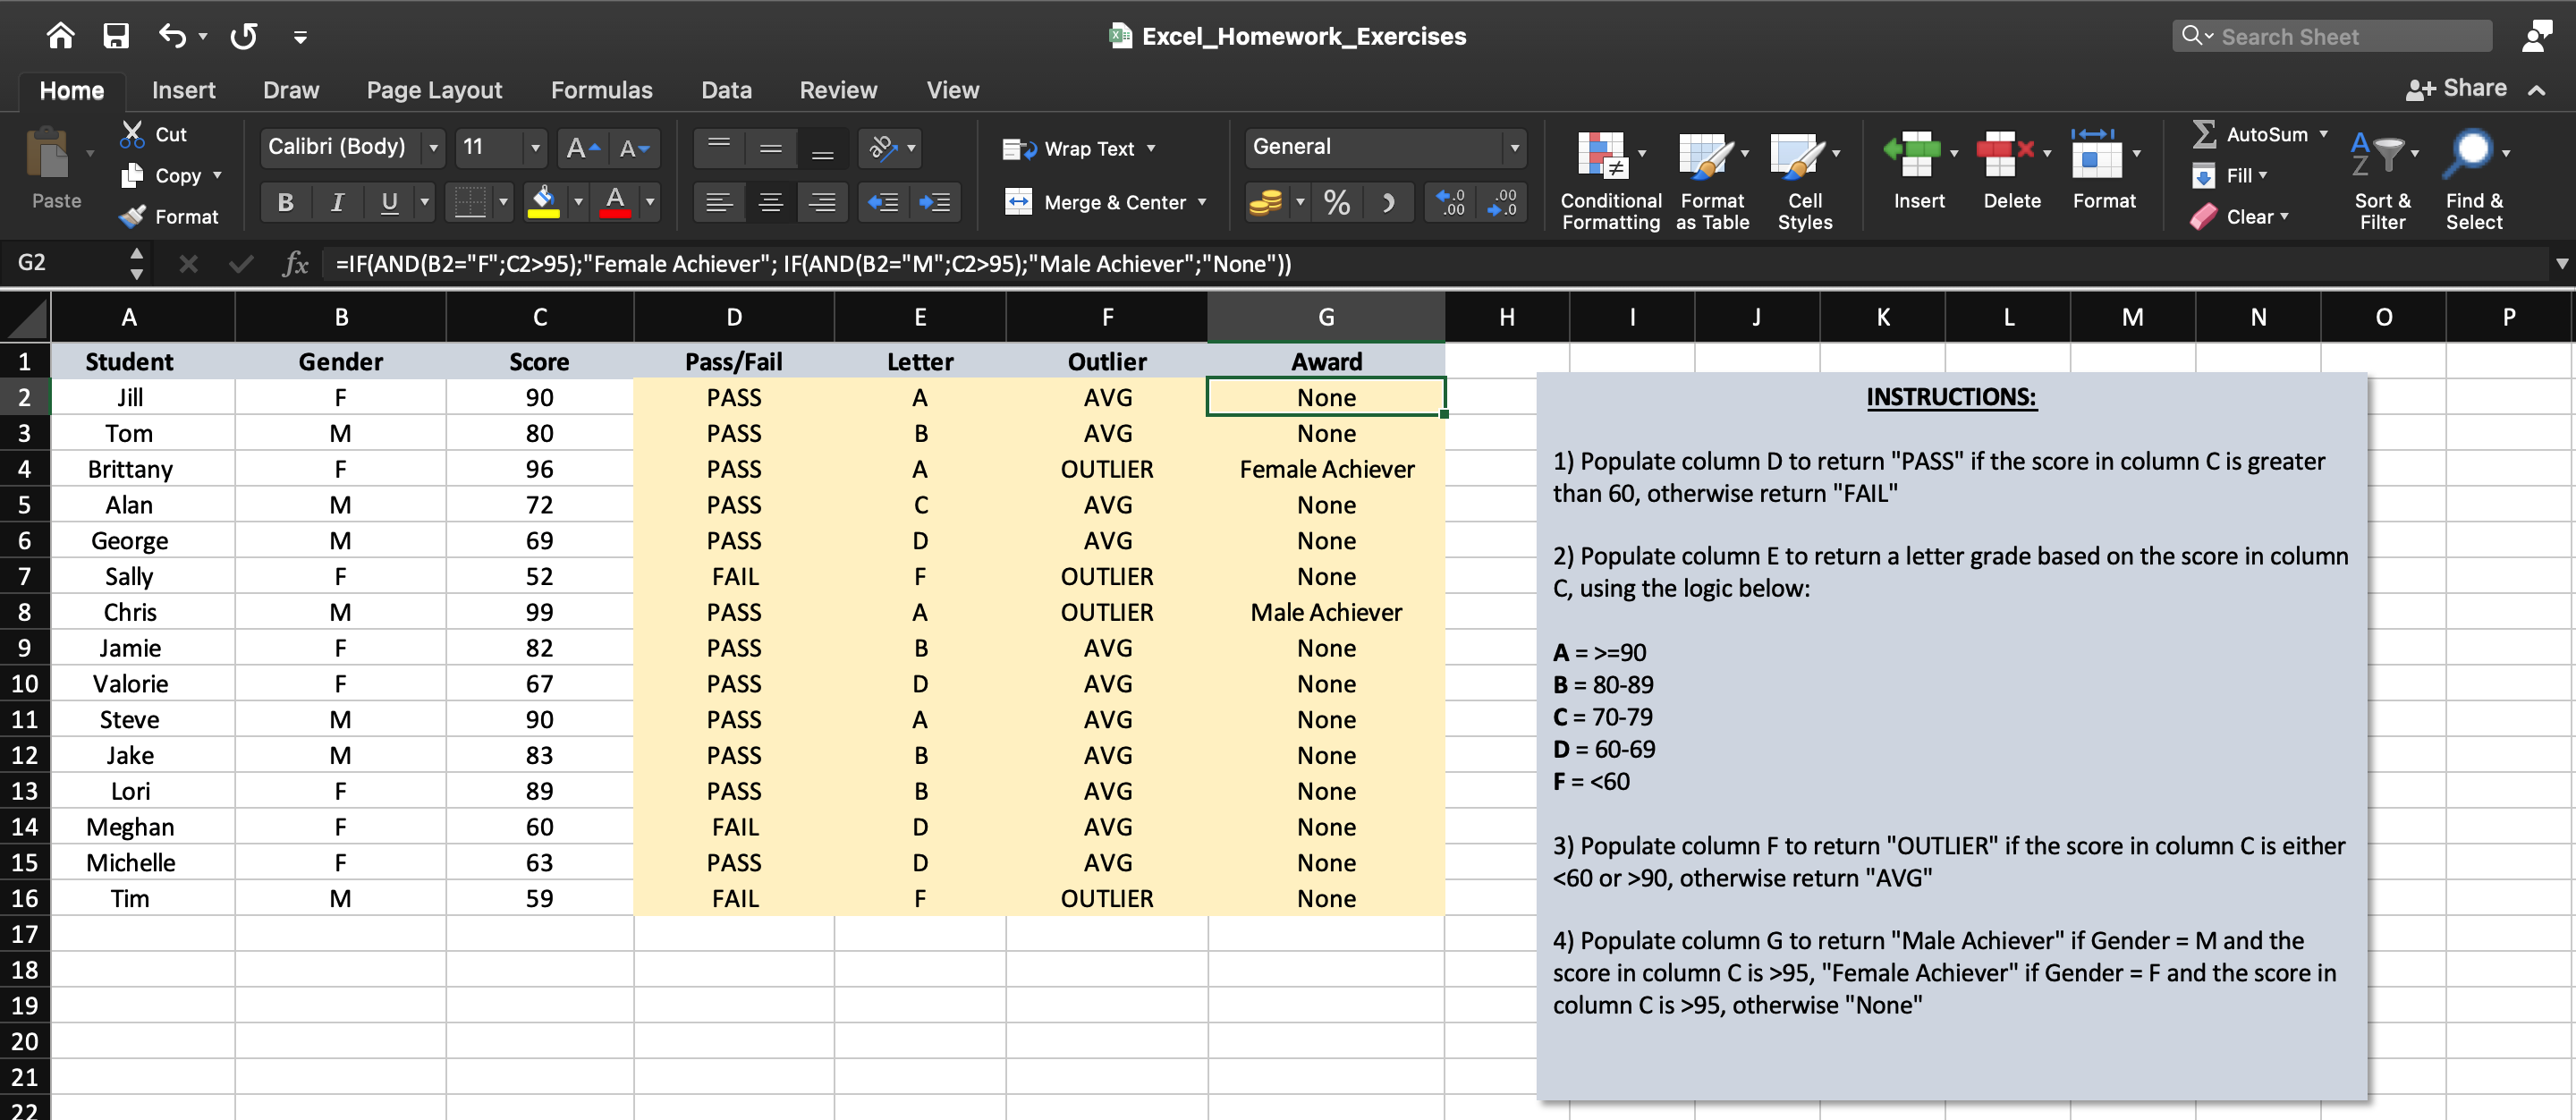Viewport: 2576px width, 1120px height.
Task: Click the Format Painter brush icon
Action: (x=132, y=216)
